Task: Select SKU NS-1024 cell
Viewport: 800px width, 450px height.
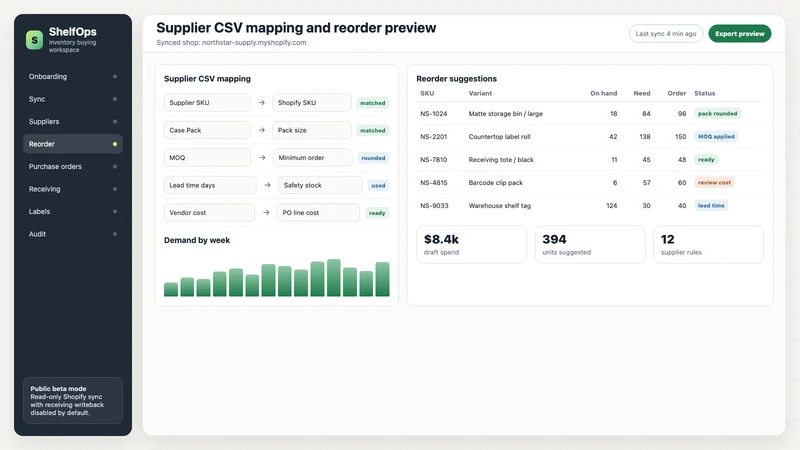Action: (434, 114)
